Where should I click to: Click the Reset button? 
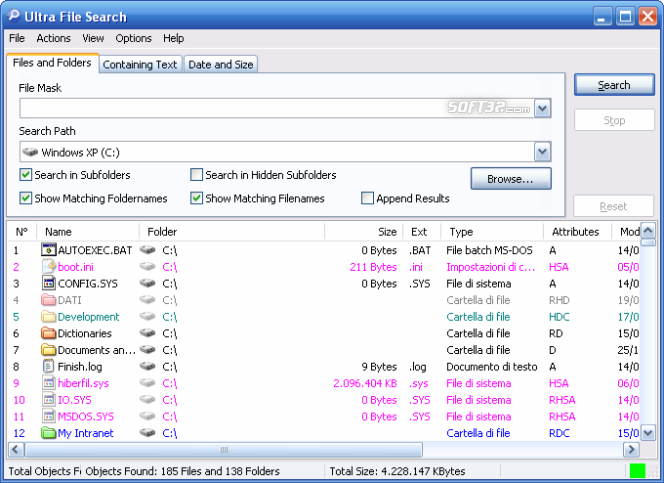click(x=613, y=206)
